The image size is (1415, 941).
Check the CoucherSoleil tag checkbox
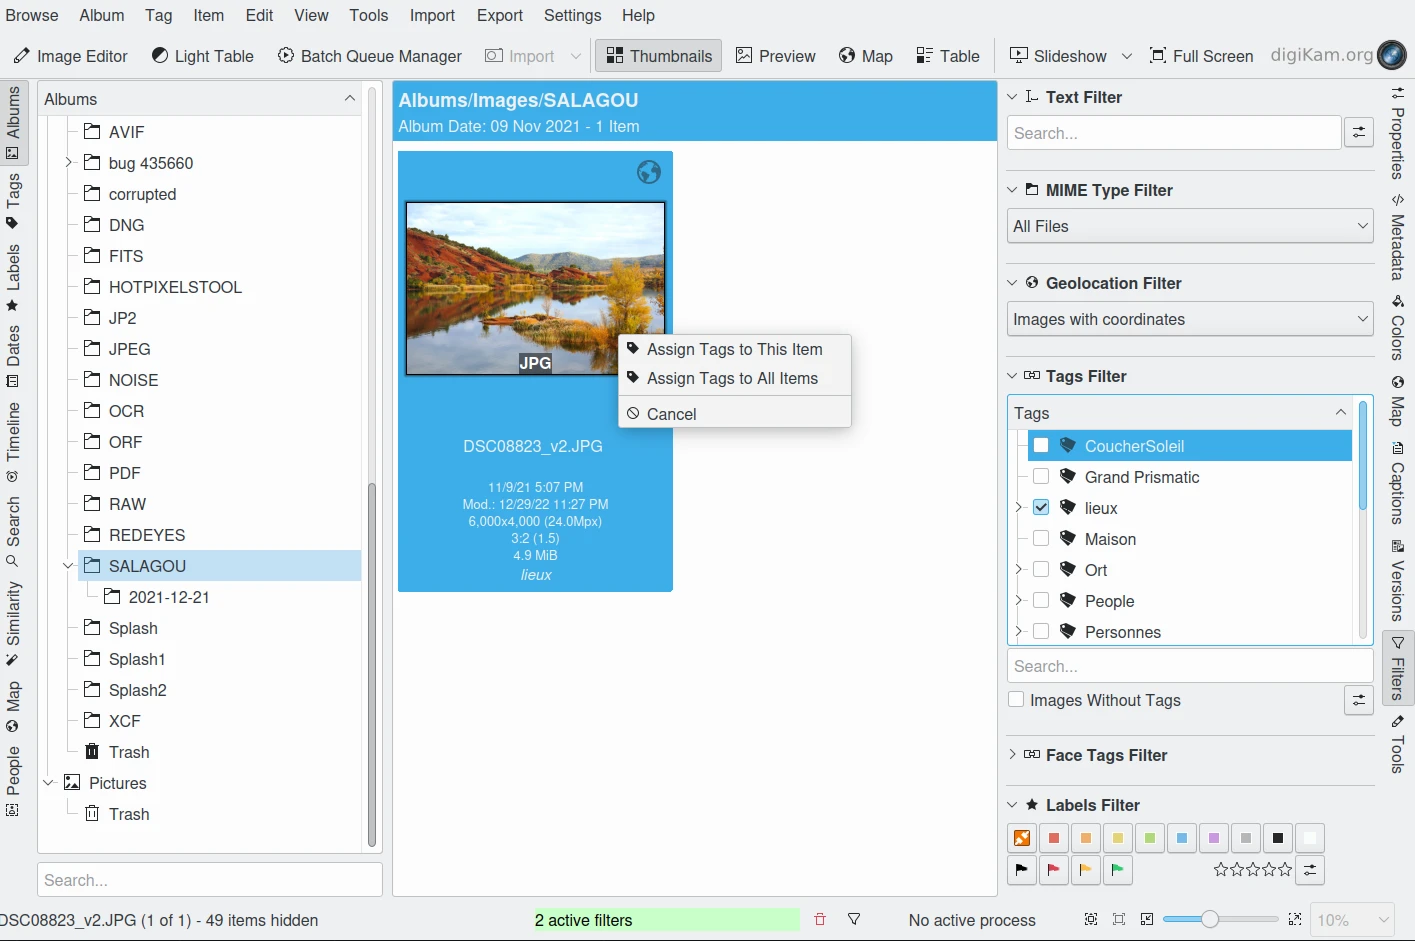point(1041,446)
